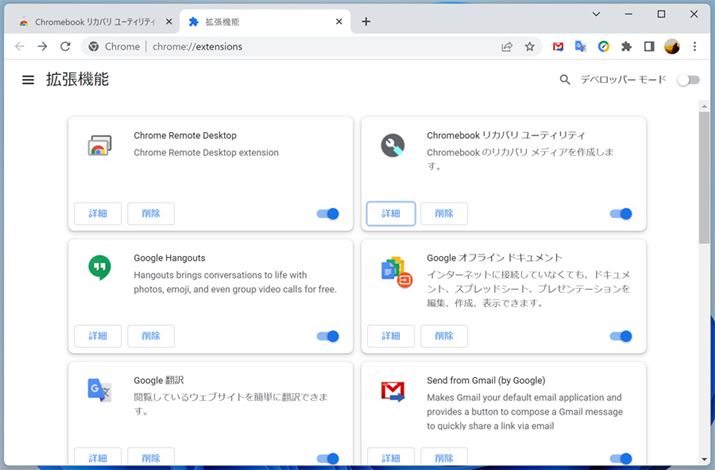Reload the page
Viewport: 715px width, 470px height.
pos(66,46)
